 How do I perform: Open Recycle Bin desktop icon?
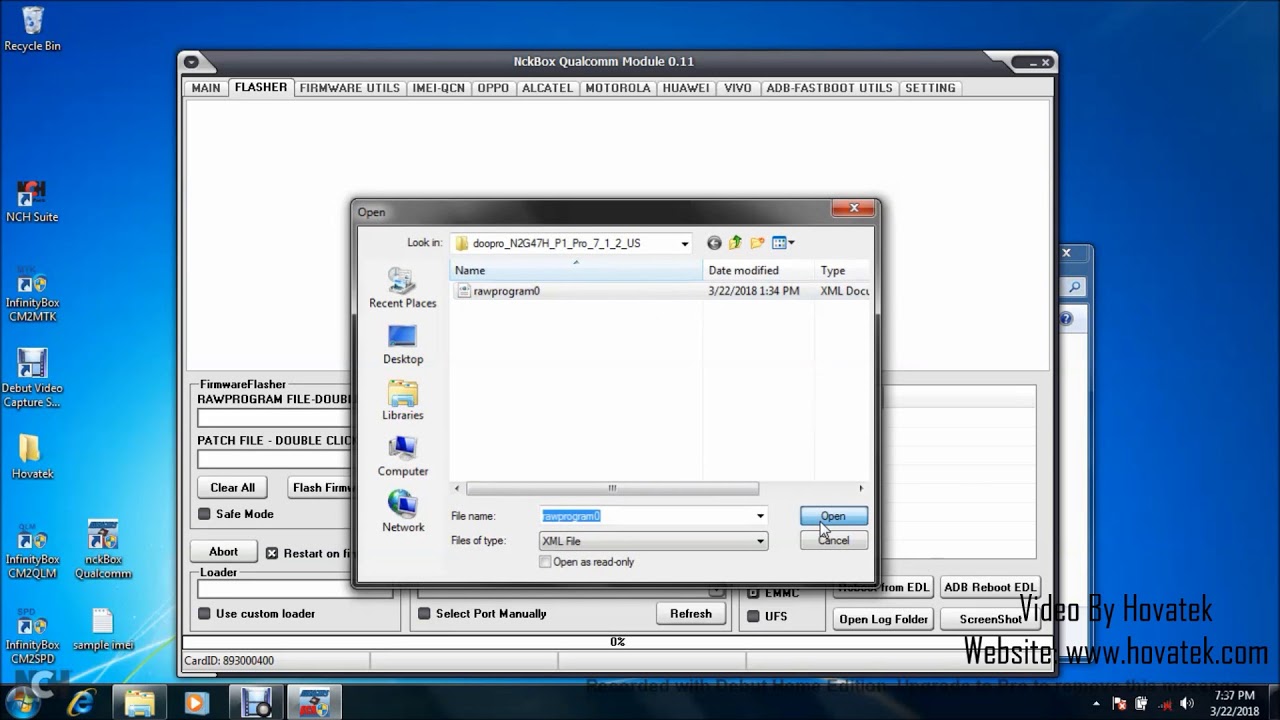[32, 29]
